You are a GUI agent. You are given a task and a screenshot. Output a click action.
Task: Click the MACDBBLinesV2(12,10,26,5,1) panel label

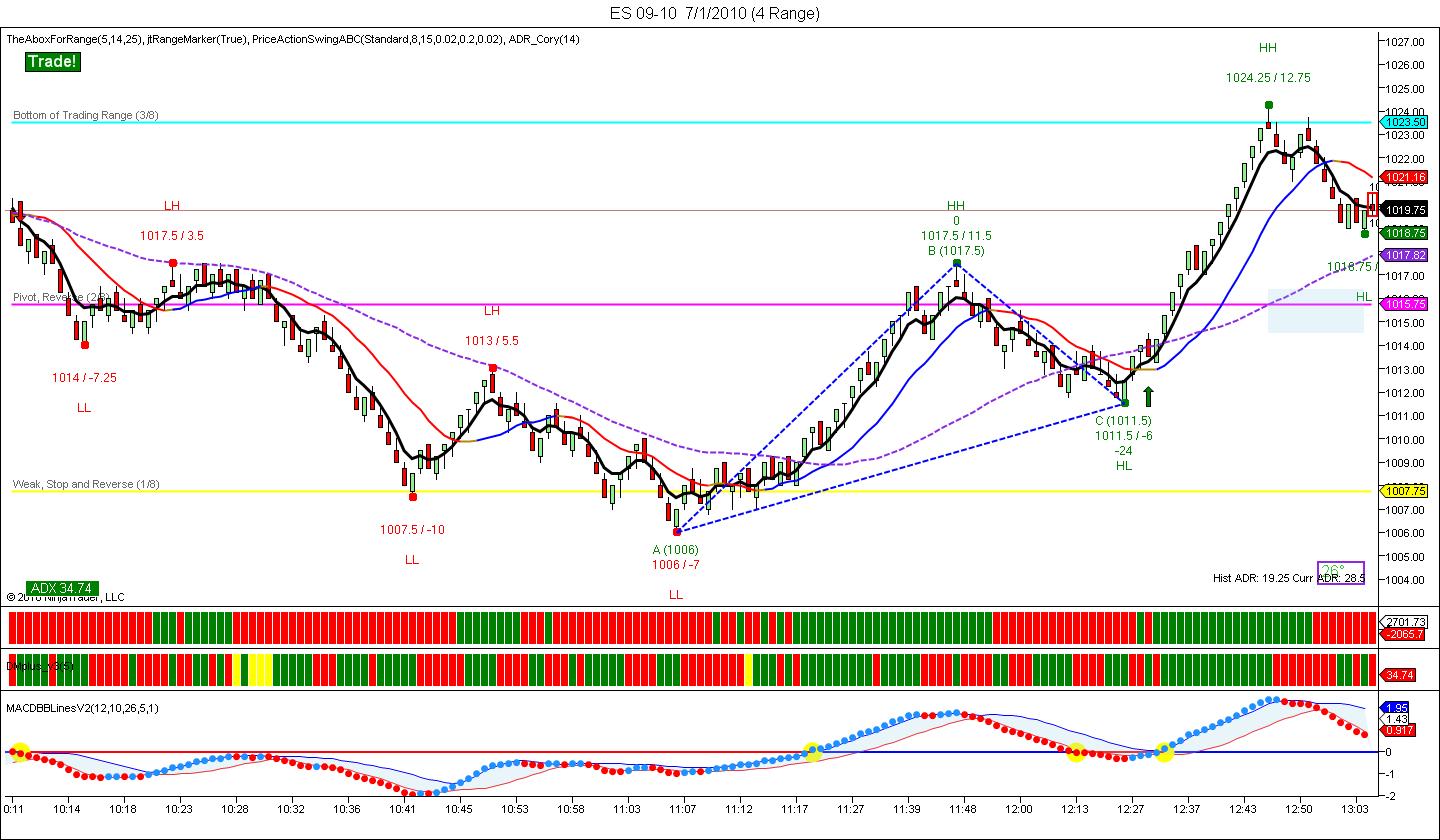82,707
